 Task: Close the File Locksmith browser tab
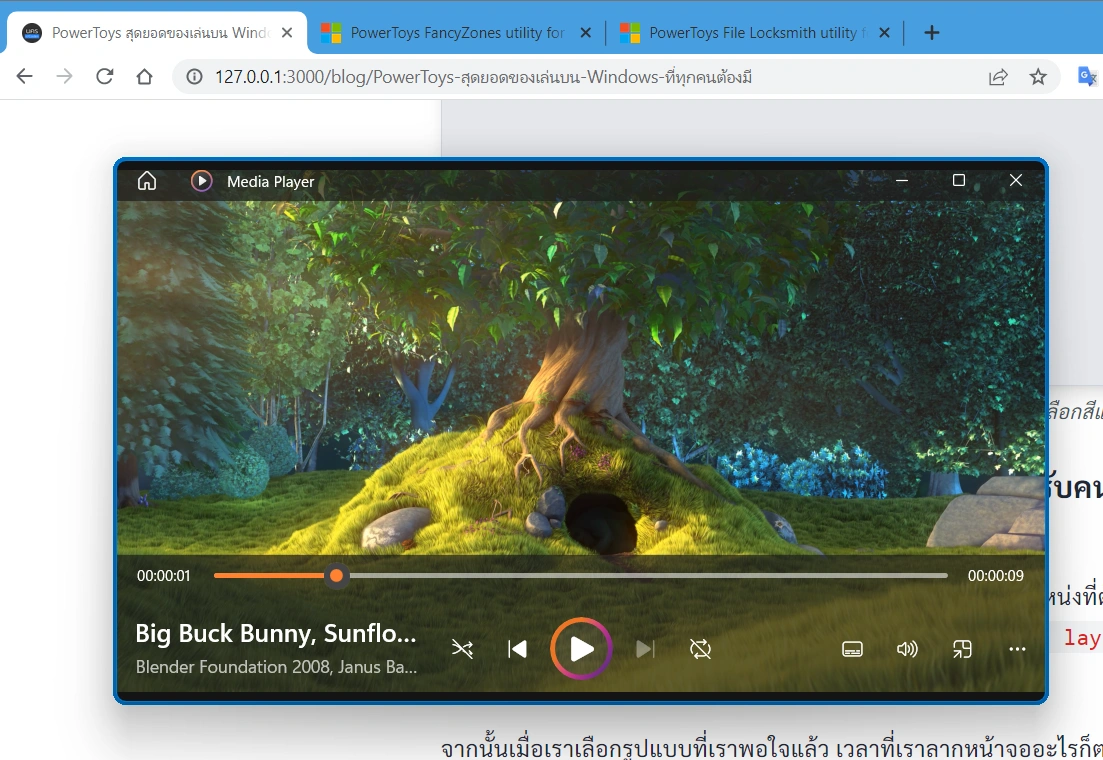(884, 32)
